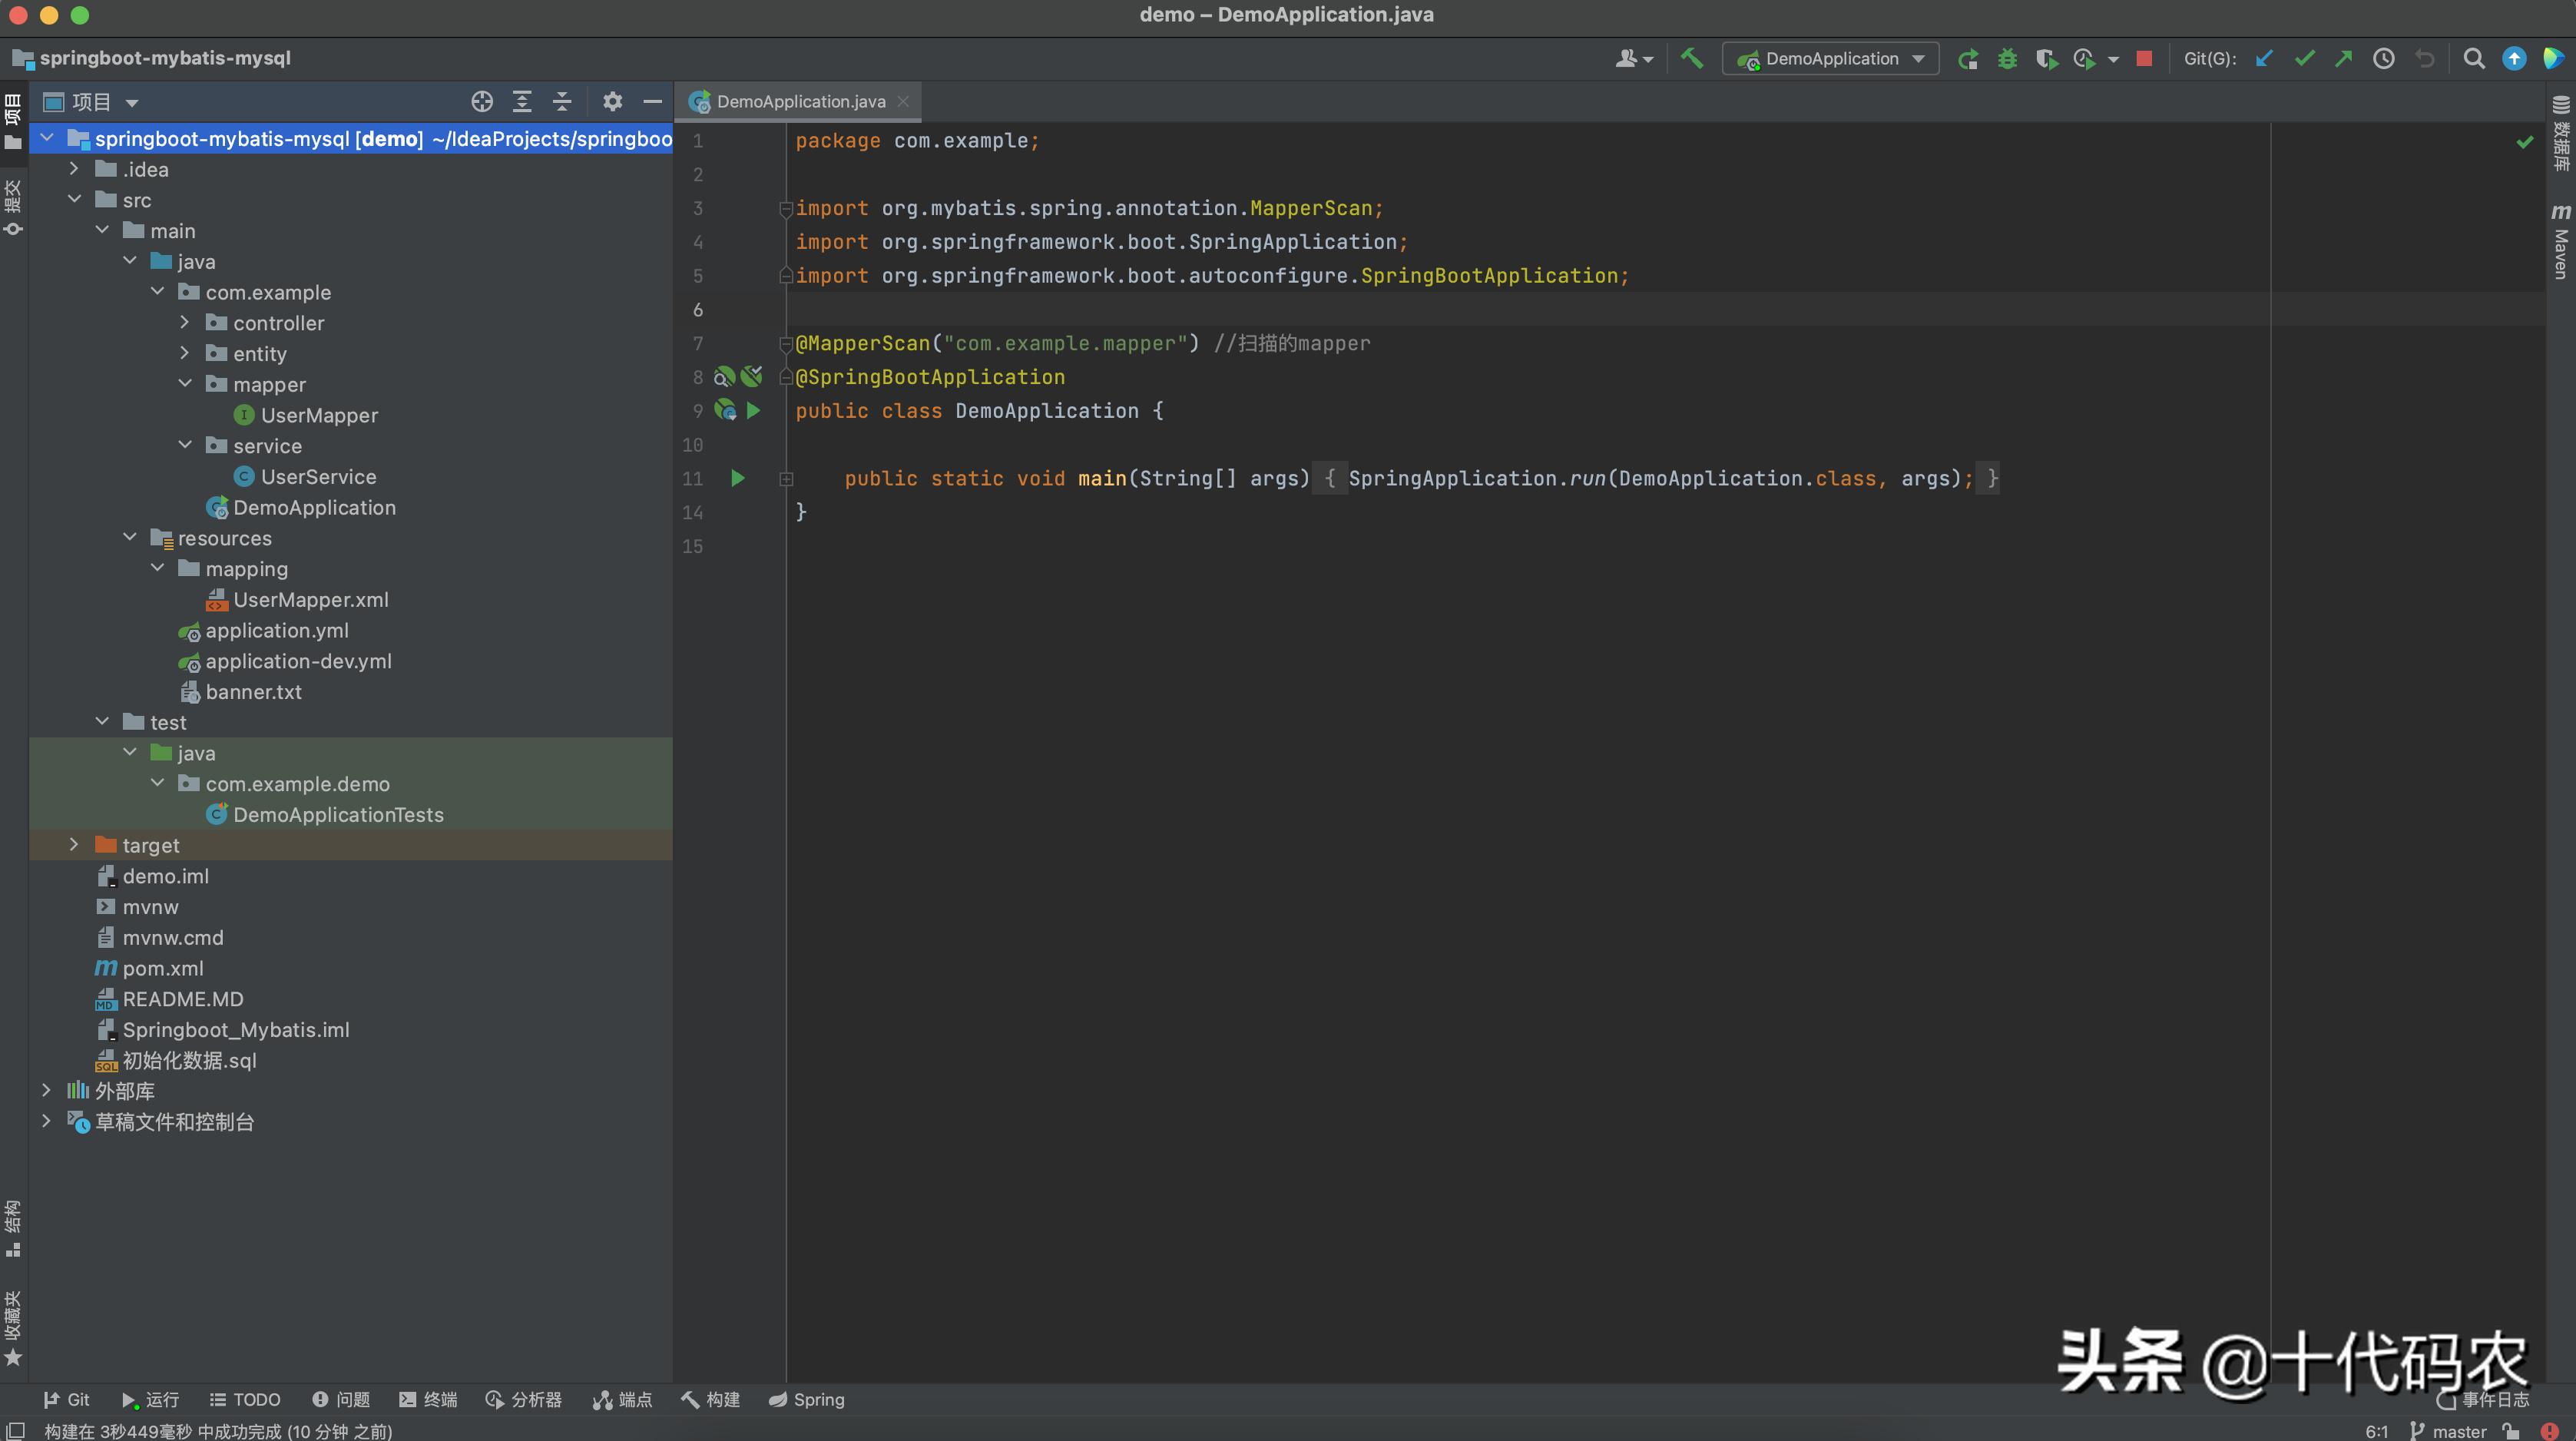Open Search Everywhere magnifier icon
This screenshot has width=2576, height=1441.
coord(2473,58)
